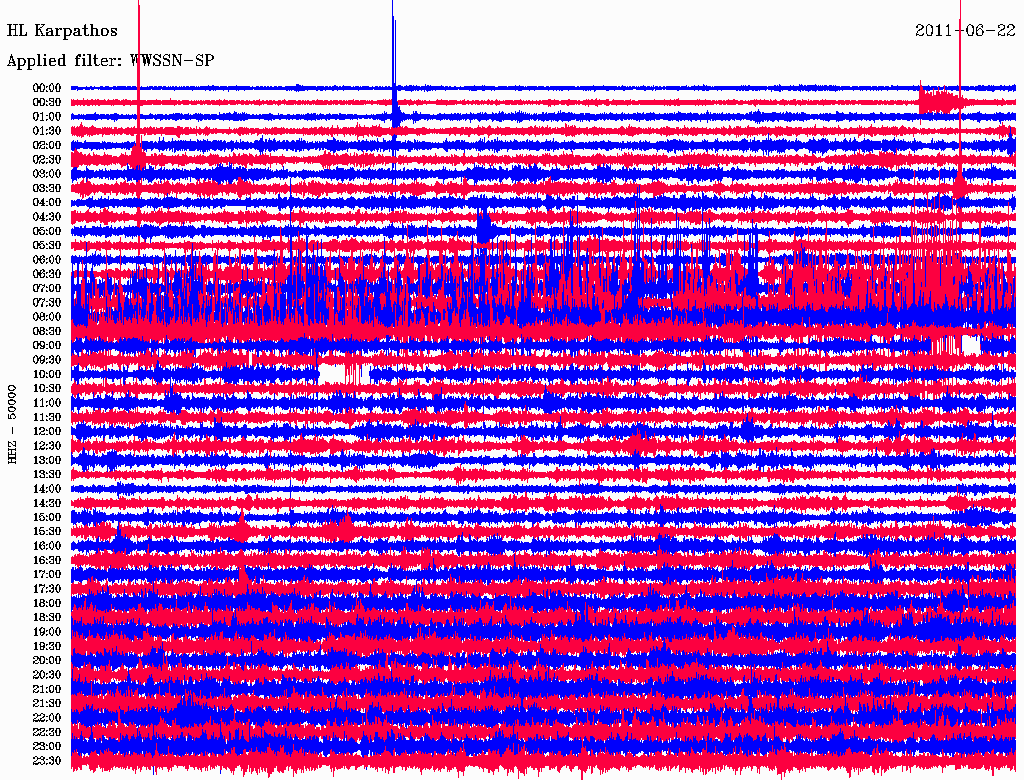Select the 09:00 time label

pyautogui.click(x=47, y=346)
